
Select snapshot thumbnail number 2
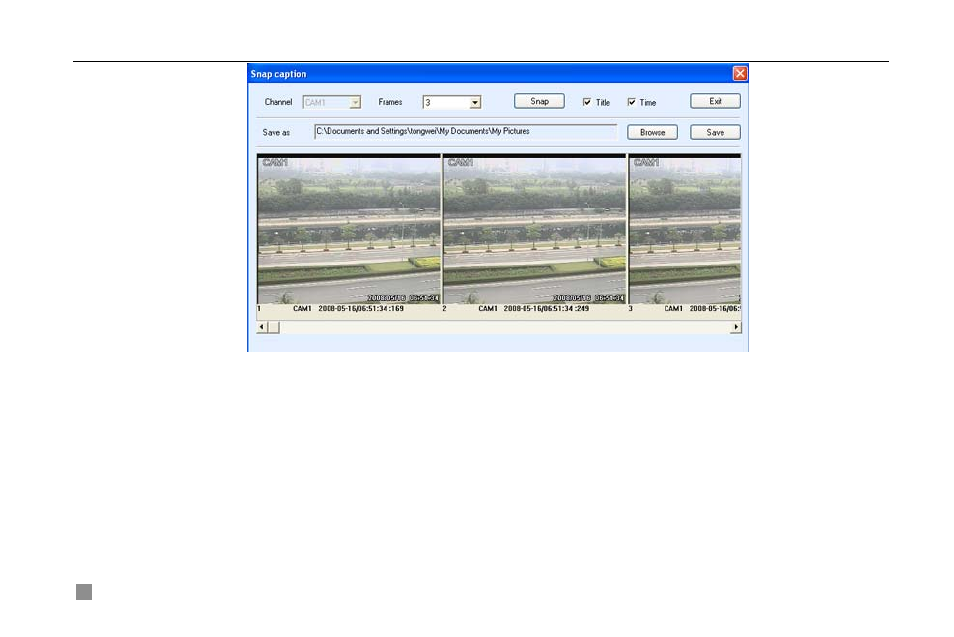coord(534,229)
